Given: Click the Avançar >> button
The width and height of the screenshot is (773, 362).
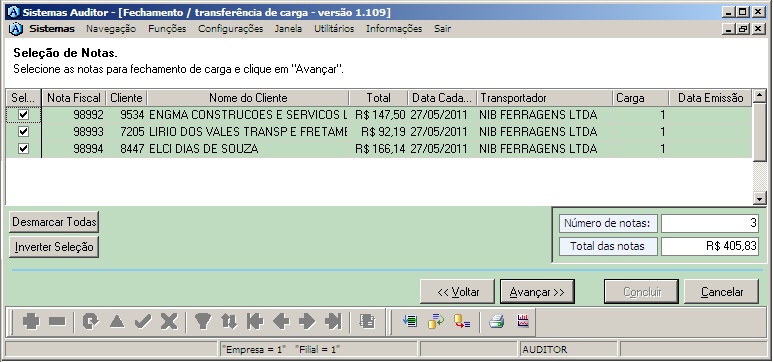Looking at the screenshot, I should pos(537,291).
